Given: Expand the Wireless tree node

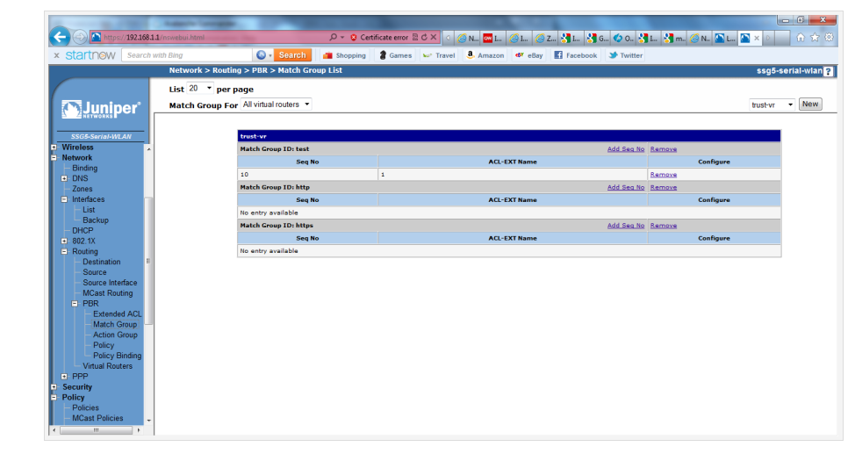Looking at the screenshot, I should 54,148.
